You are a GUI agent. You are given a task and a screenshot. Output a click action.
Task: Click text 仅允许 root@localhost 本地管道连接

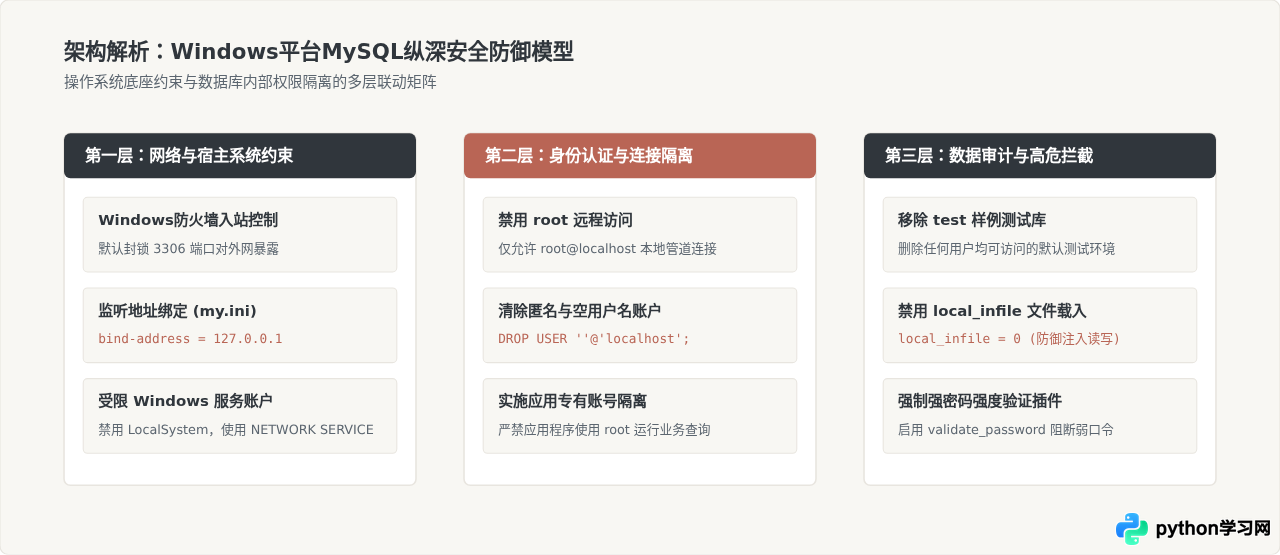click(607, 248)
